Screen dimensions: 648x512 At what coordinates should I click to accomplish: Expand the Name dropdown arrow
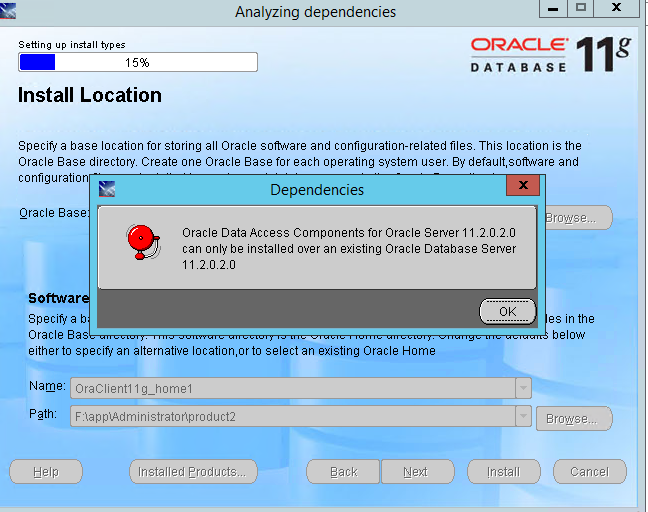[x=524, y=388]
